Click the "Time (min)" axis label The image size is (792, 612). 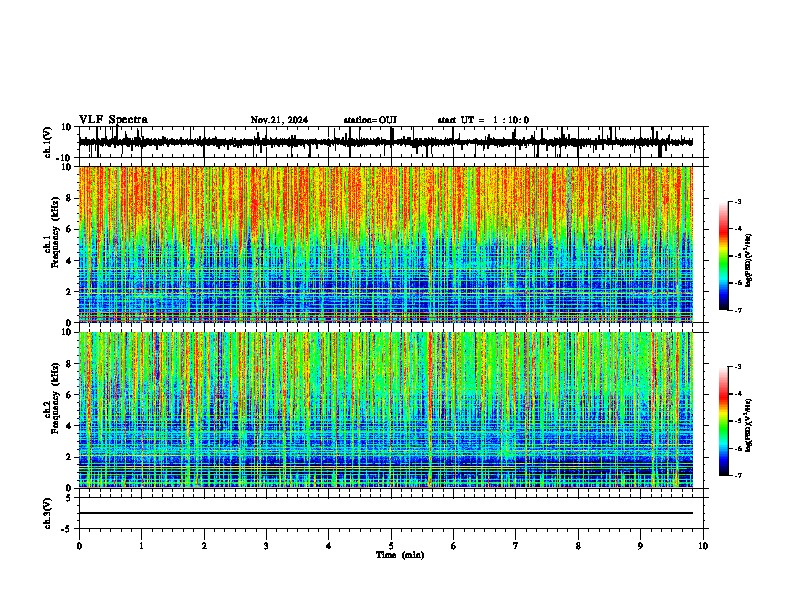[x=400, y=555]
